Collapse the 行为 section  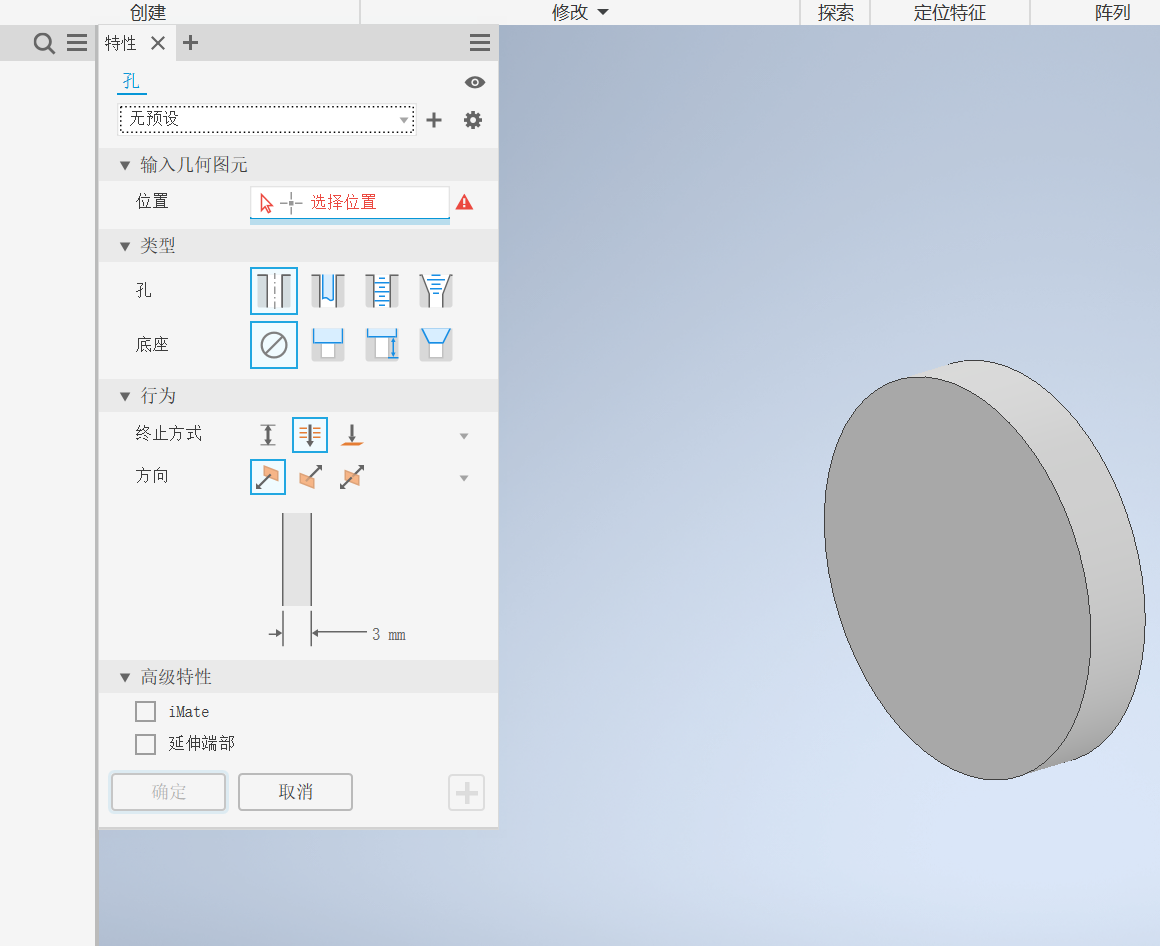[125, 396]
